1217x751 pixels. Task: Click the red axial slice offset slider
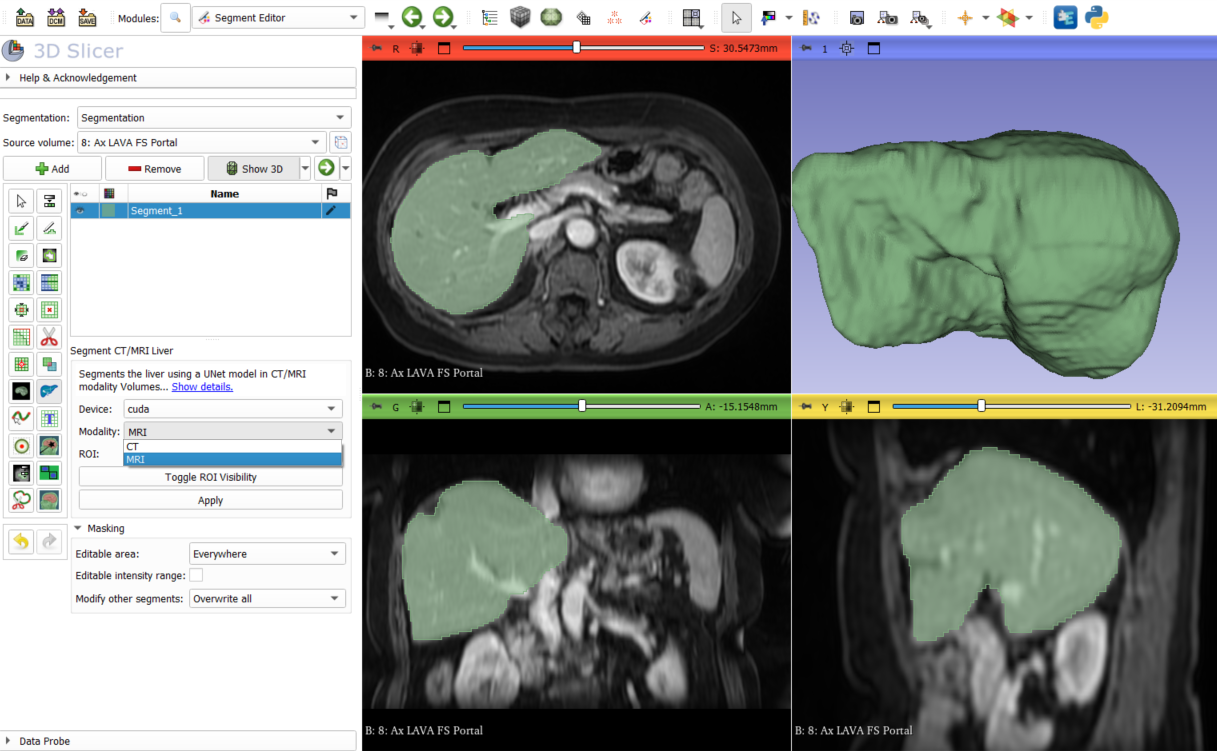577,48
